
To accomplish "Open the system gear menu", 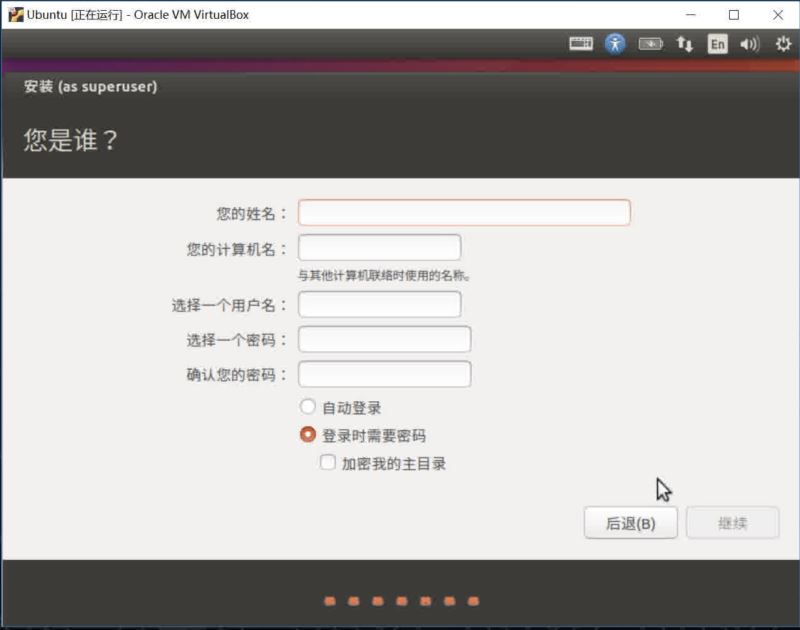I will (x=783, y=44).
